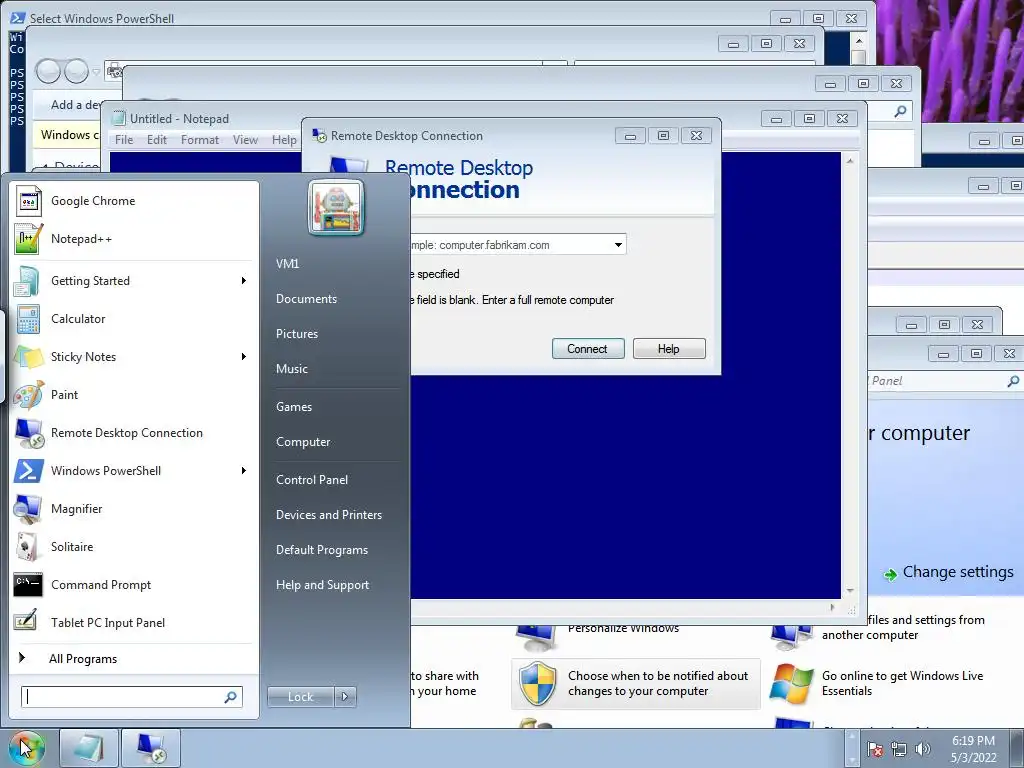Viewport: 1024px width, 768px height.
Task: Open the volume speaker tray icon
Action: [923, 749]
